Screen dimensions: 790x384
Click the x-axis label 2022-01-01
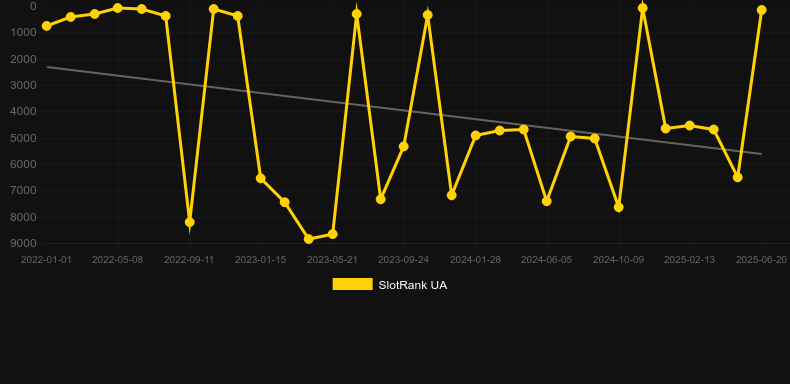46,260
